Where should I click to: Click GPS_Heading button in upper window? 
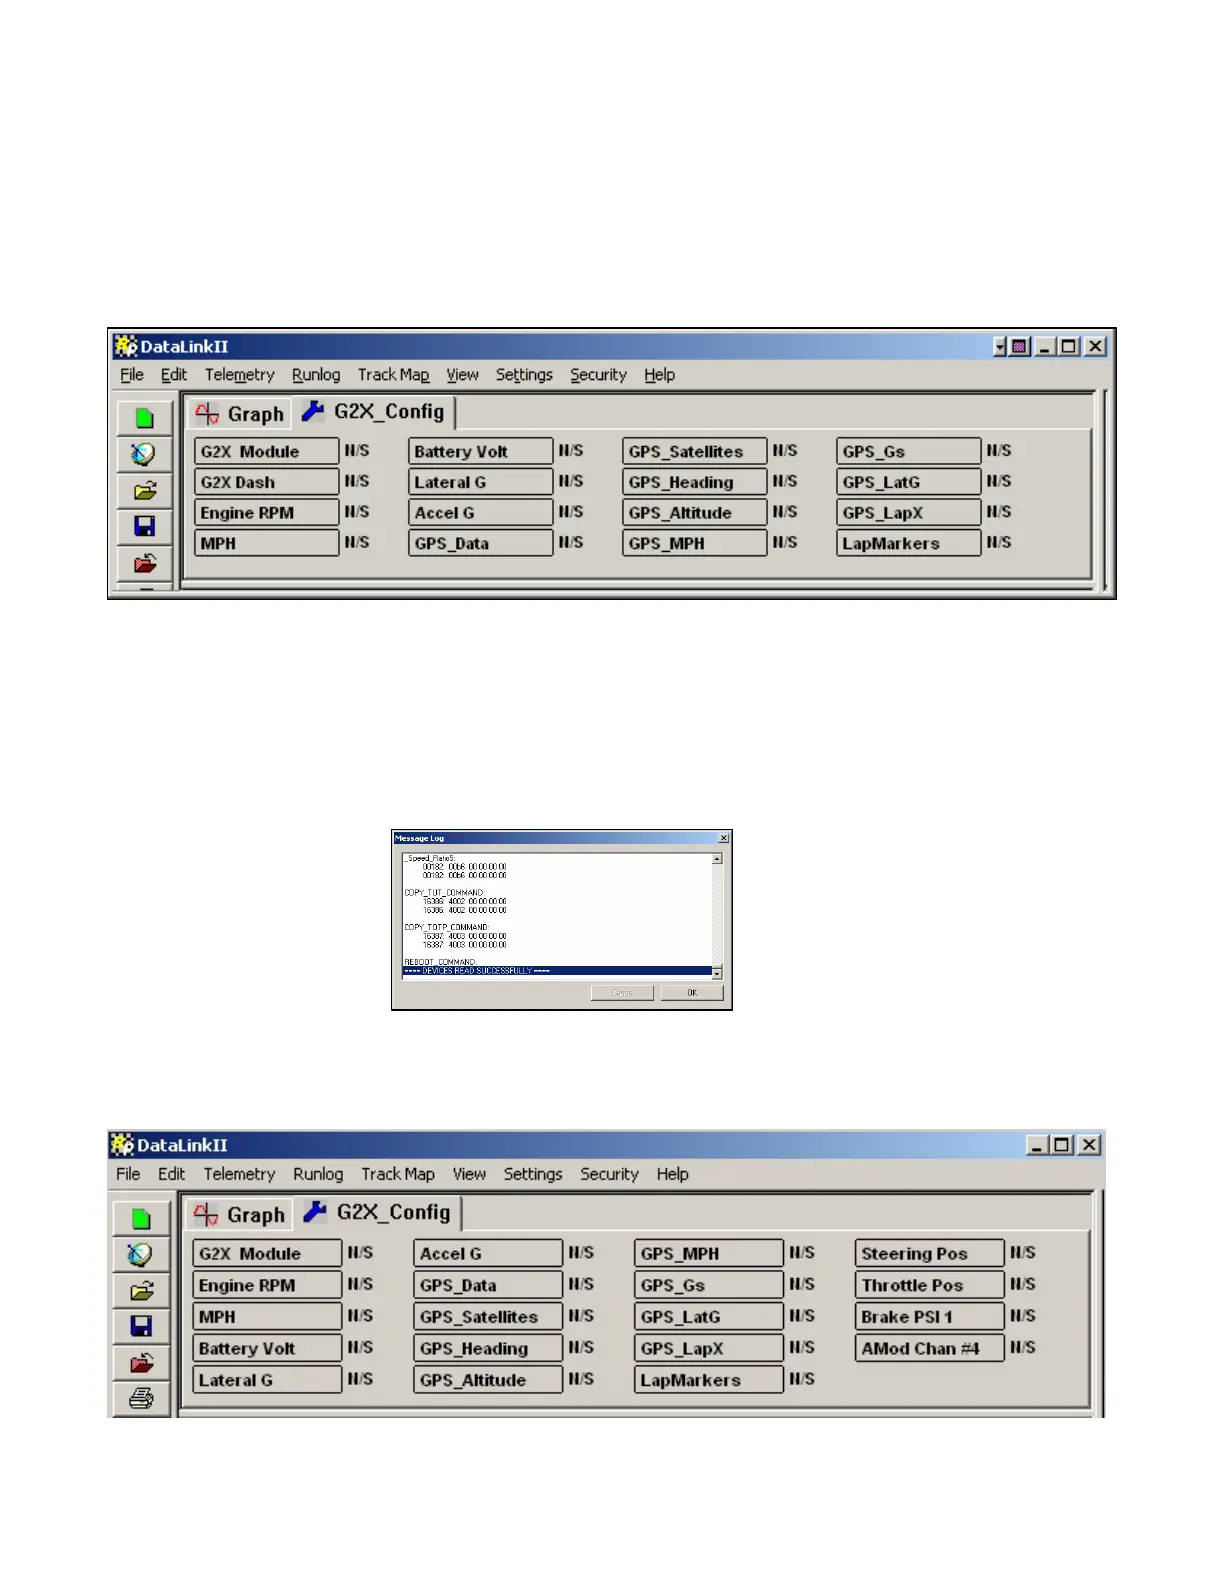tap(694, 482)
